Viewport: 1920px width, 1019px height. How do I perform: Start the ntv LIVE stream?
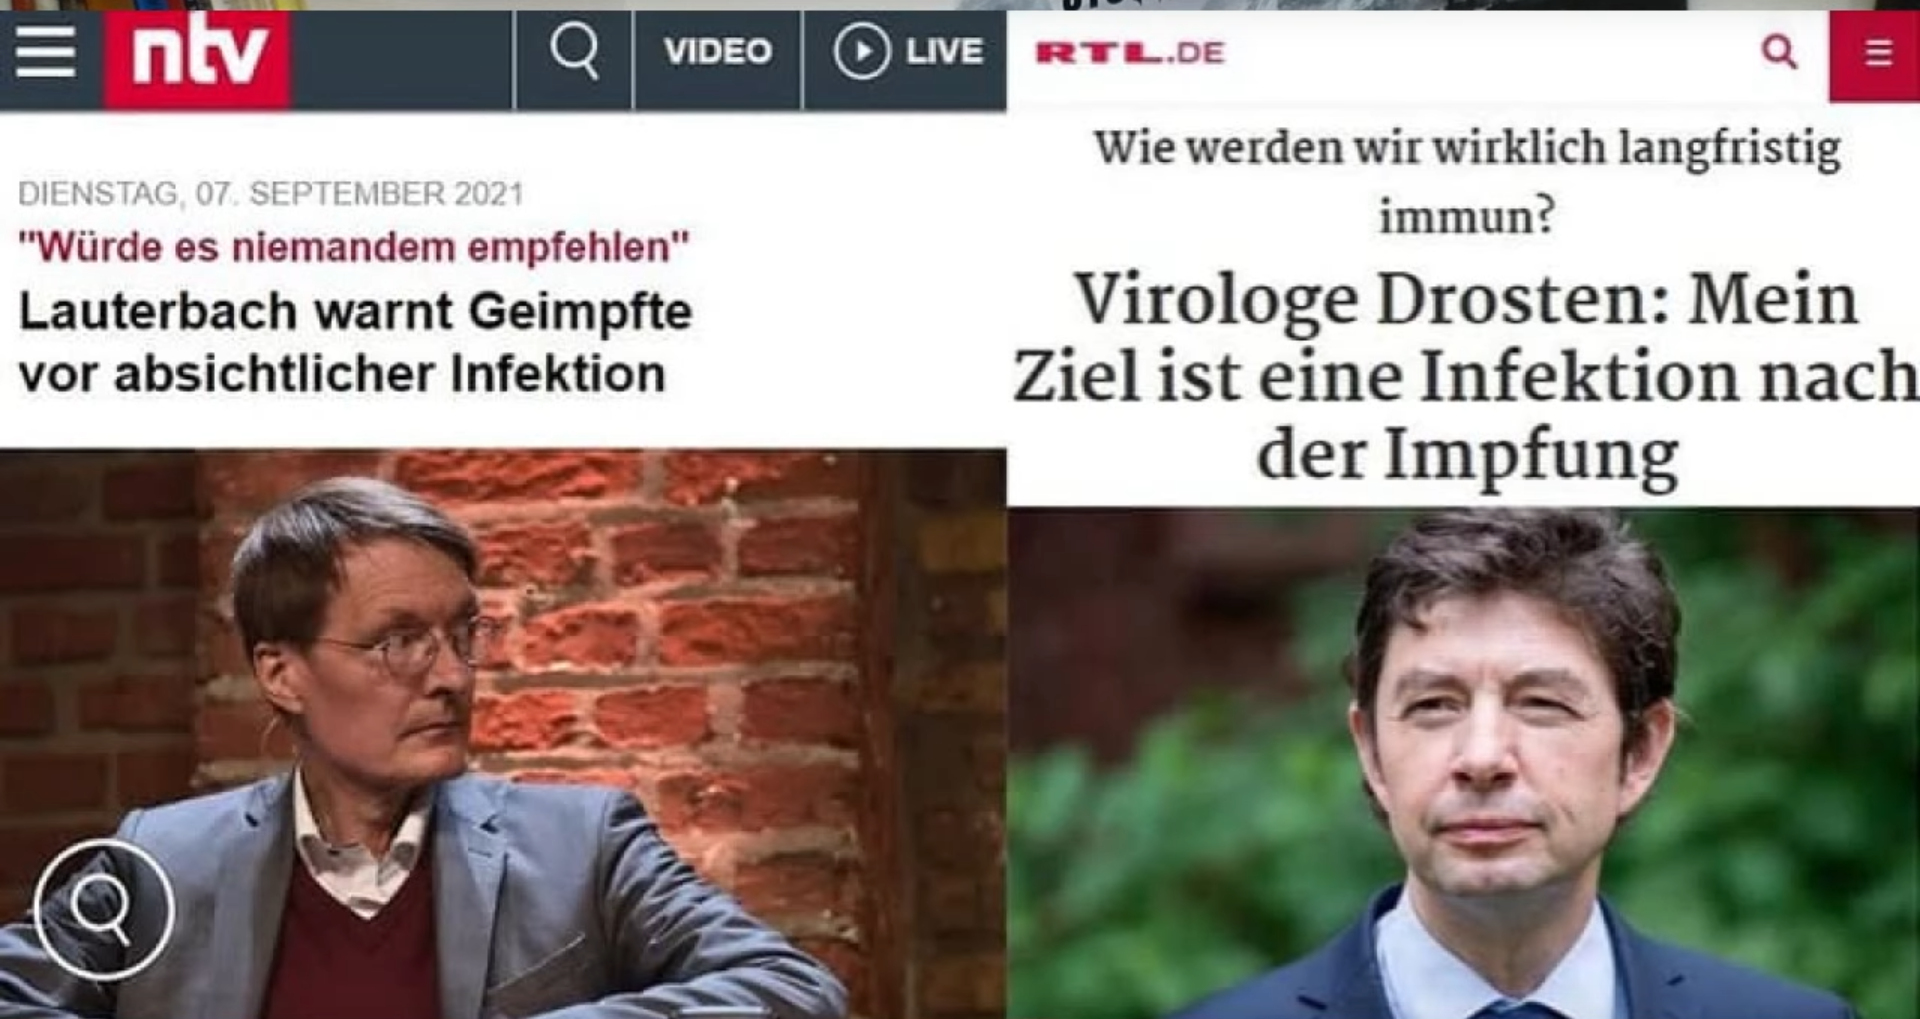click(x=906, y=52)
